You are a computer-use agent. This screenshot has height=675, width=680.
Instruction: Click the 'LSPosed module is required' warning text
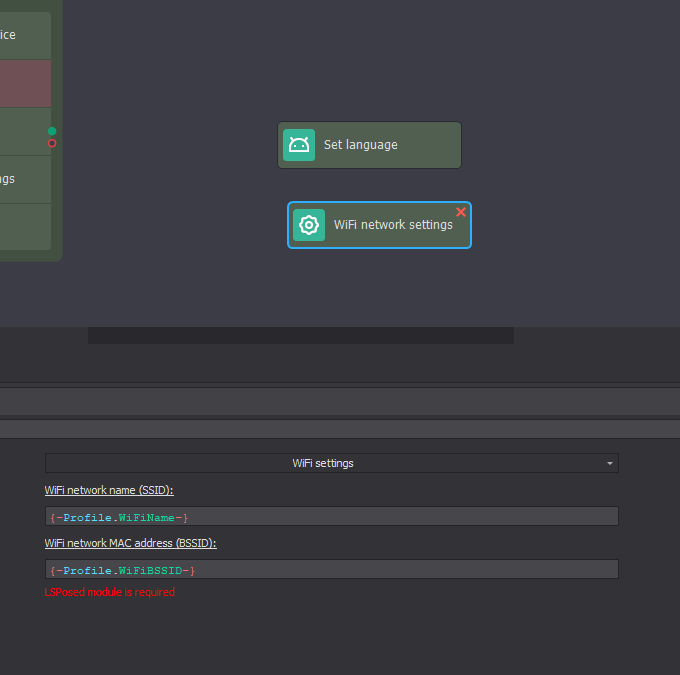110,592
